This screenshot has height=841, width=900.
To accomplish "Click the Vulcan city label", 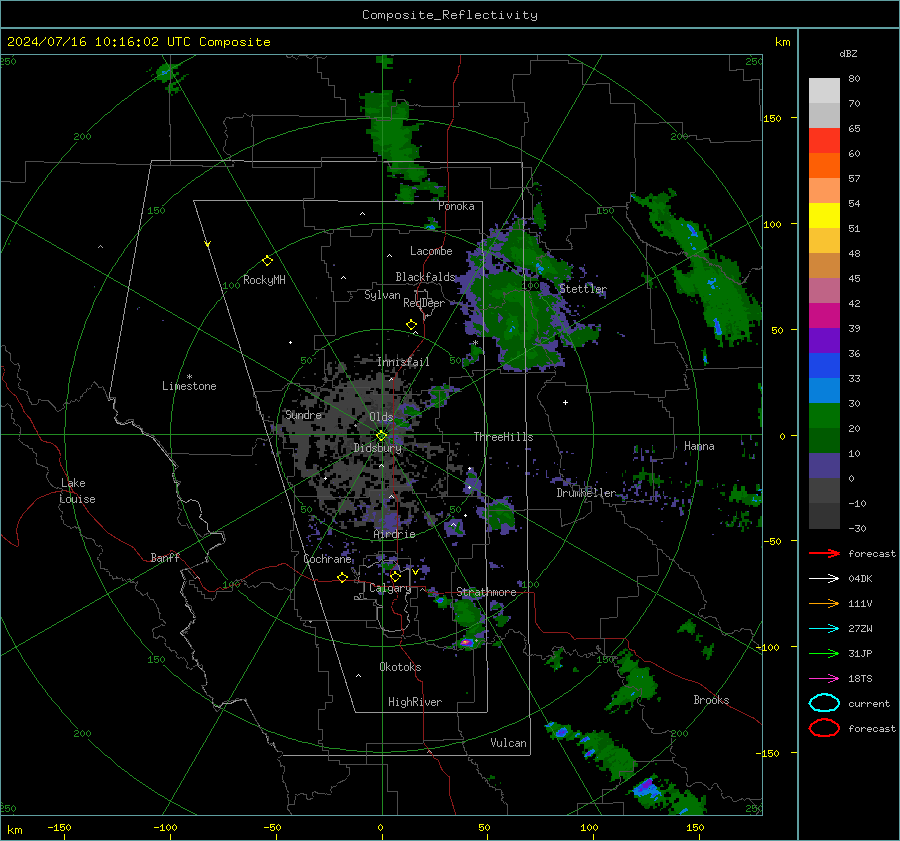I will (x=508, y=743).
